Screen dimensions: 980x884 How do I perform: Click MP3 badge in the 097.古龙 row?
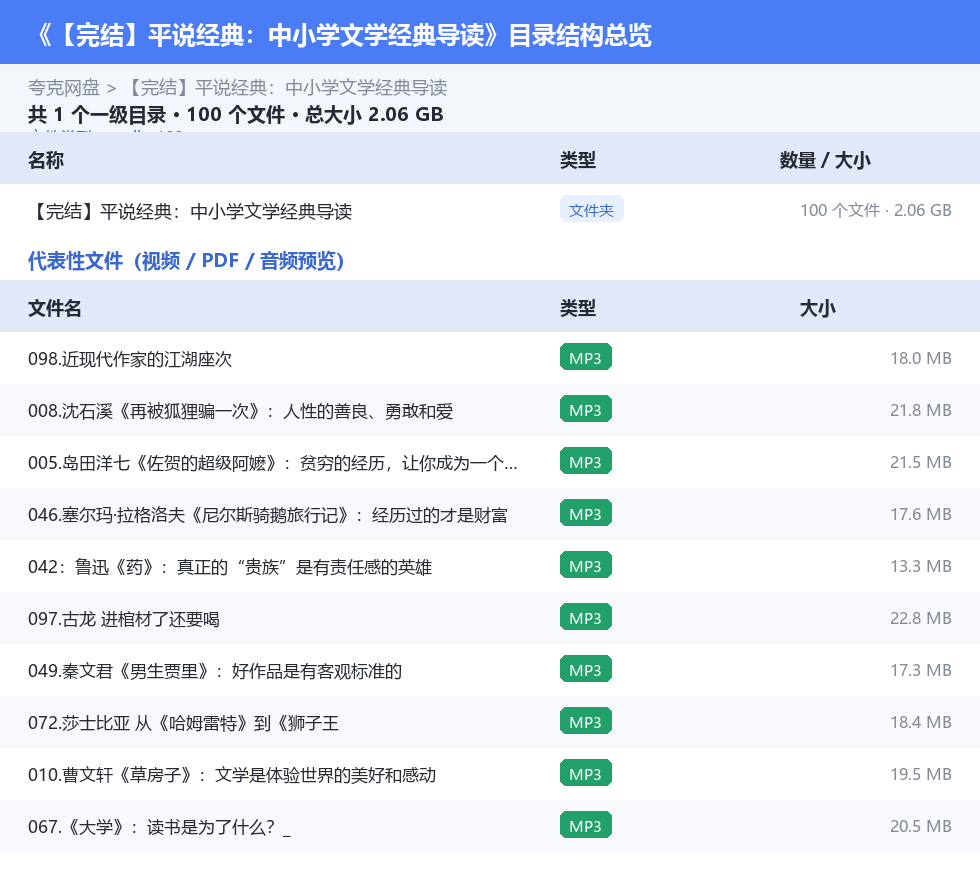tap(586, 617)
